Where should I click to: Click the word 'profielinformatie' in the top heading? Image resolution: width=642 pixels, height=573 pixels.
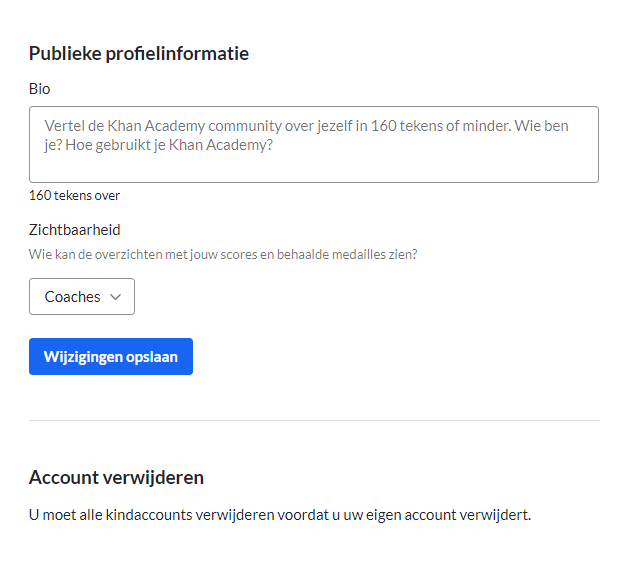click(x=177, y=54)
